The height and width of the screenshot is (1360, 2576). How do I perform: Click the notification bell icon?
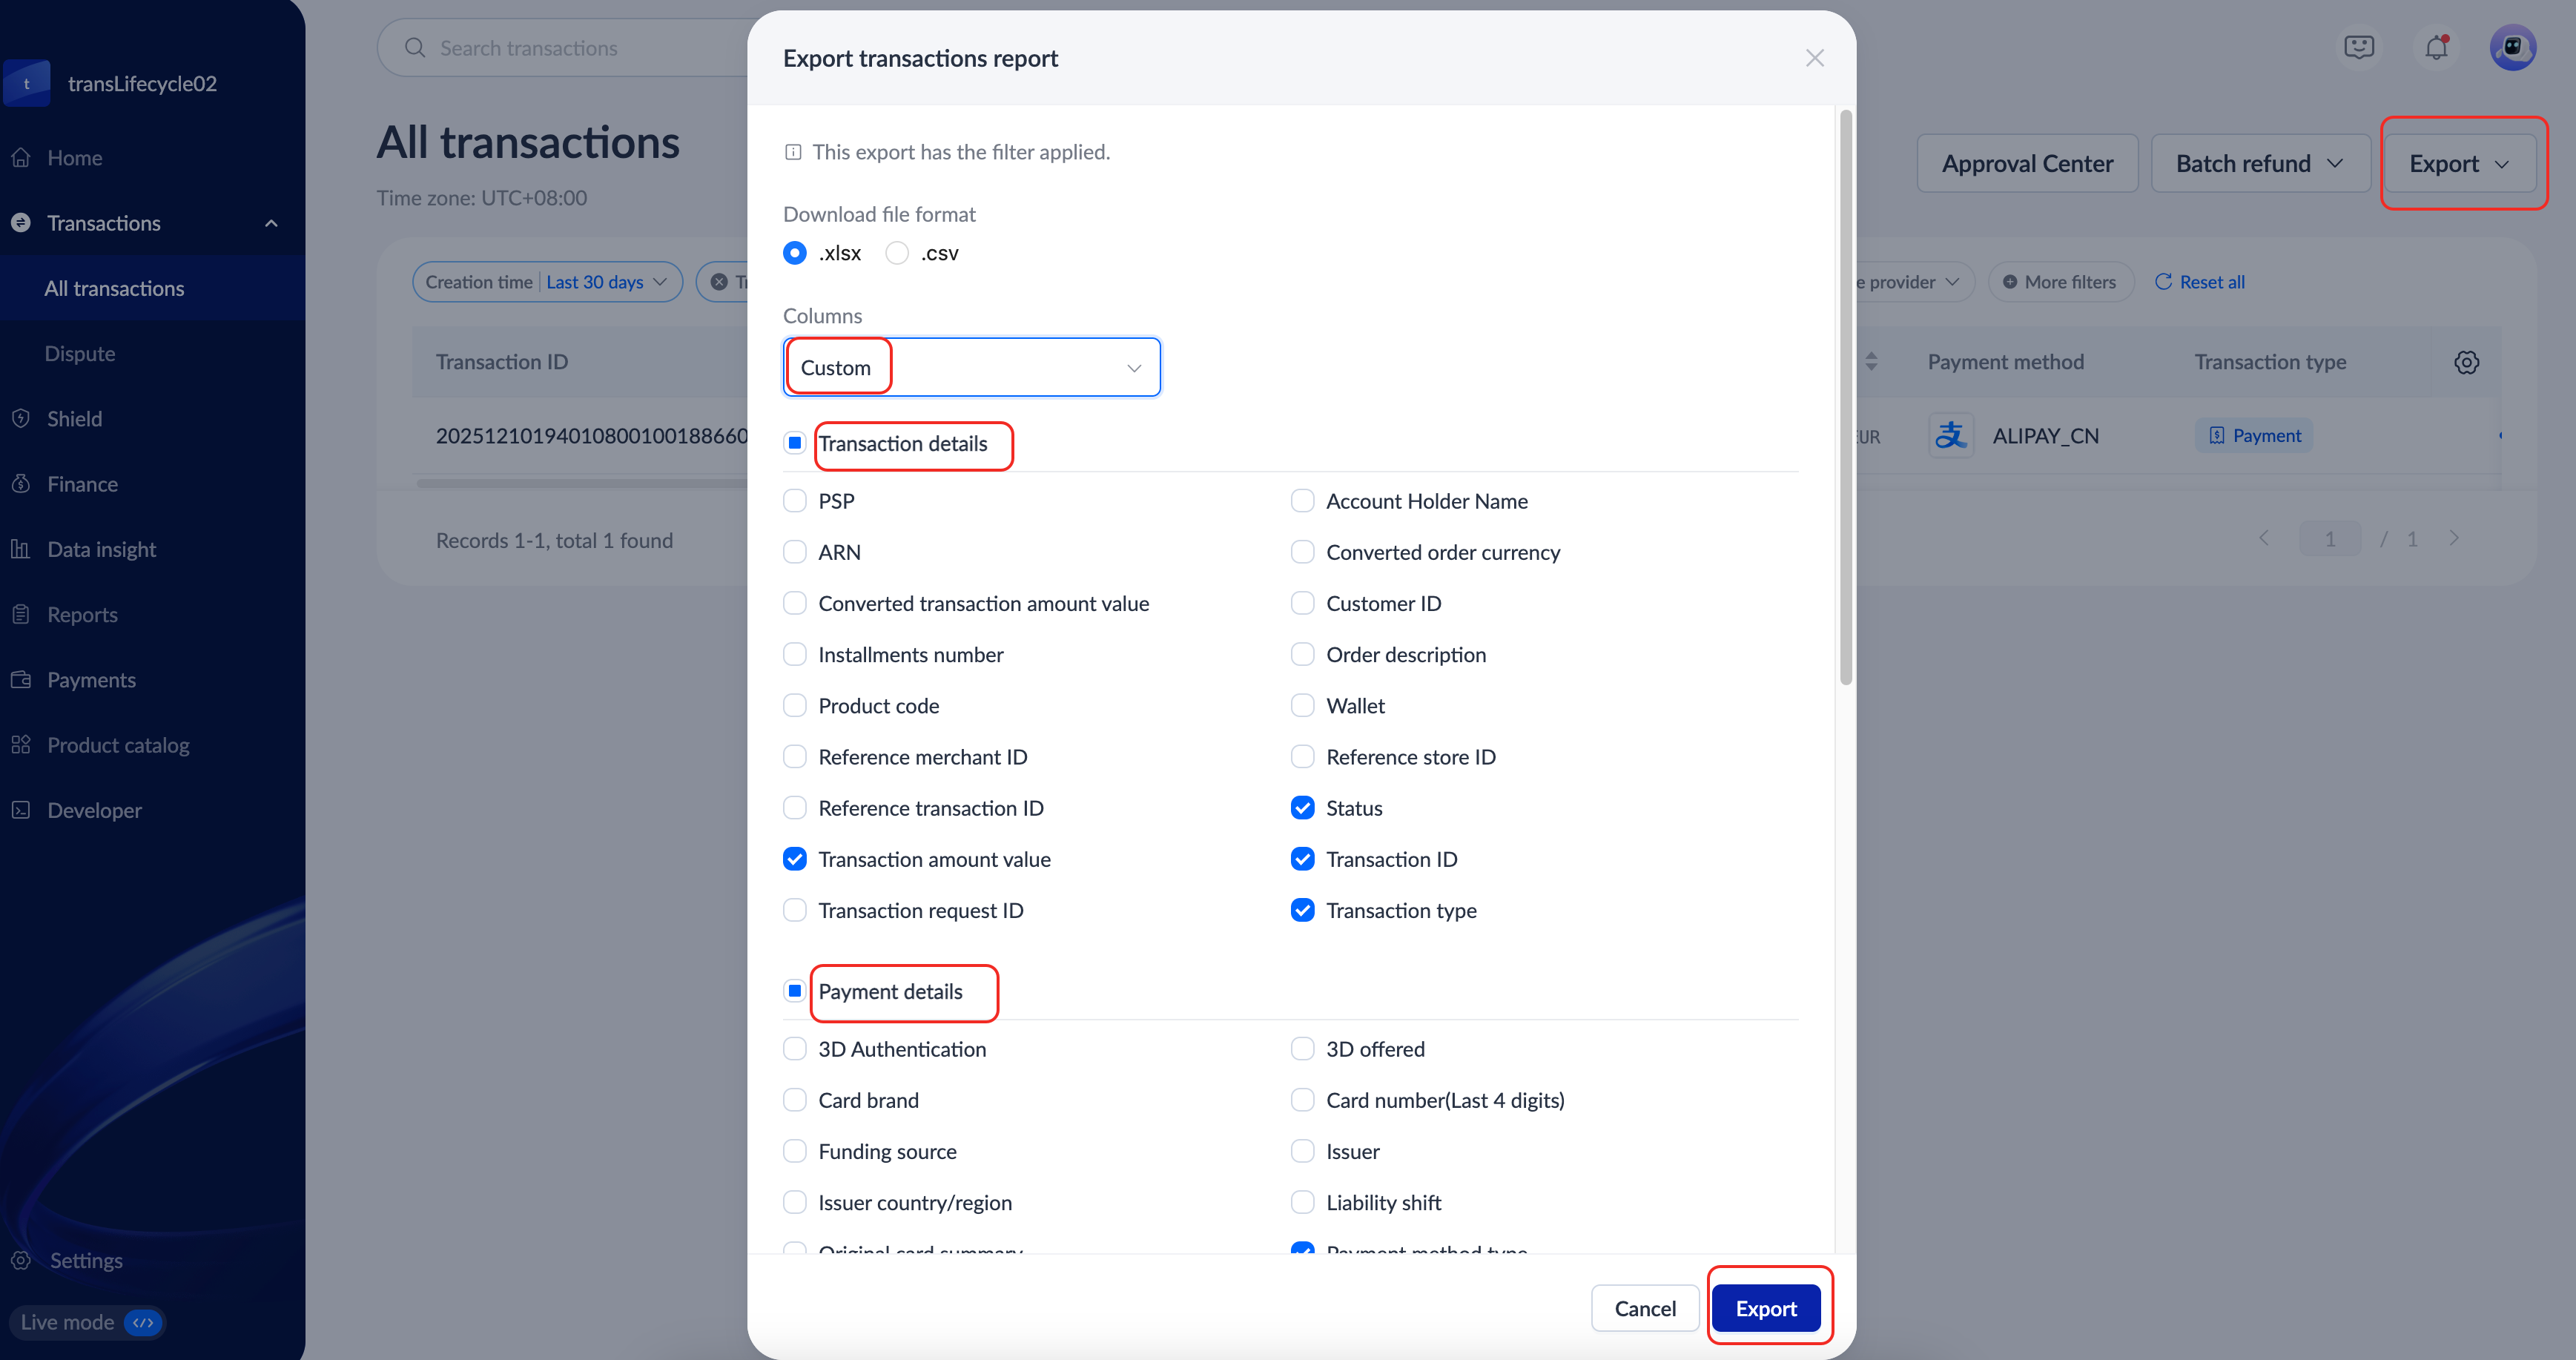pyautogui.click(x=2436, y=47)
